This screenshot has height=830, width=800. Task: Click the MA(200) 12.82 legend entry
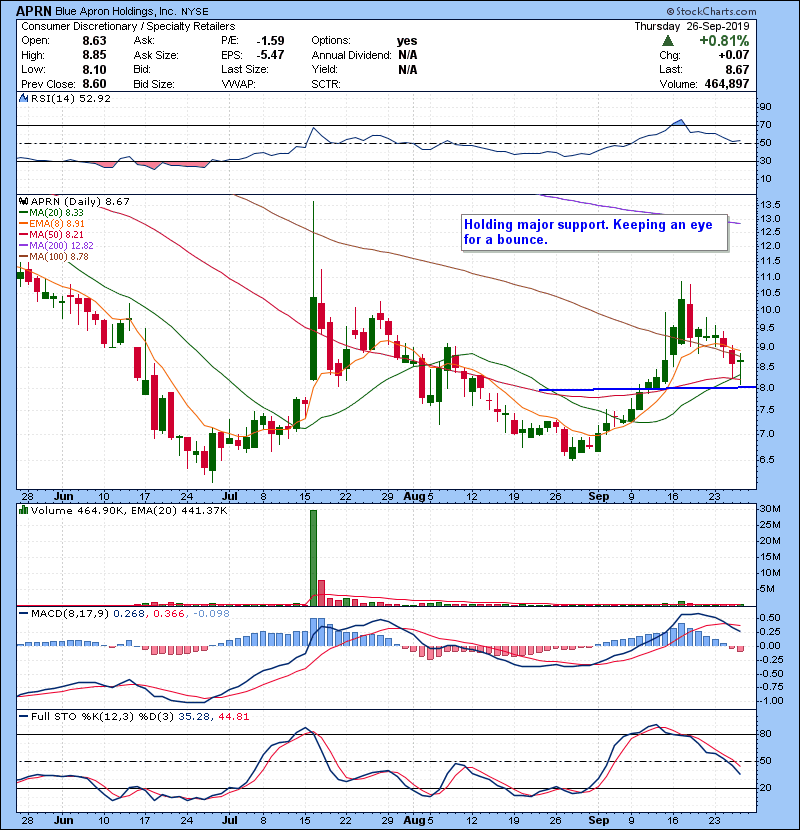point(56,246)
